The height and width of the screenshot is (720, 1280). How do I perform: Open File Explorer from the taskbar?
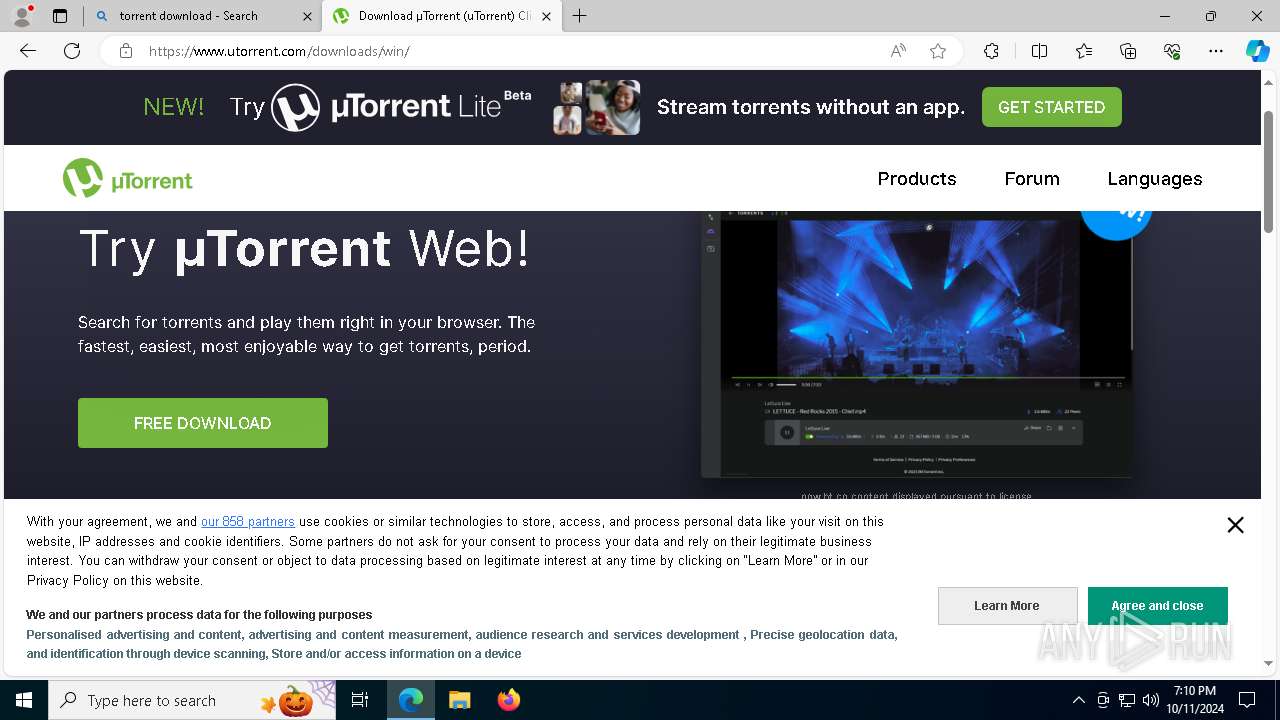[459, 700]
